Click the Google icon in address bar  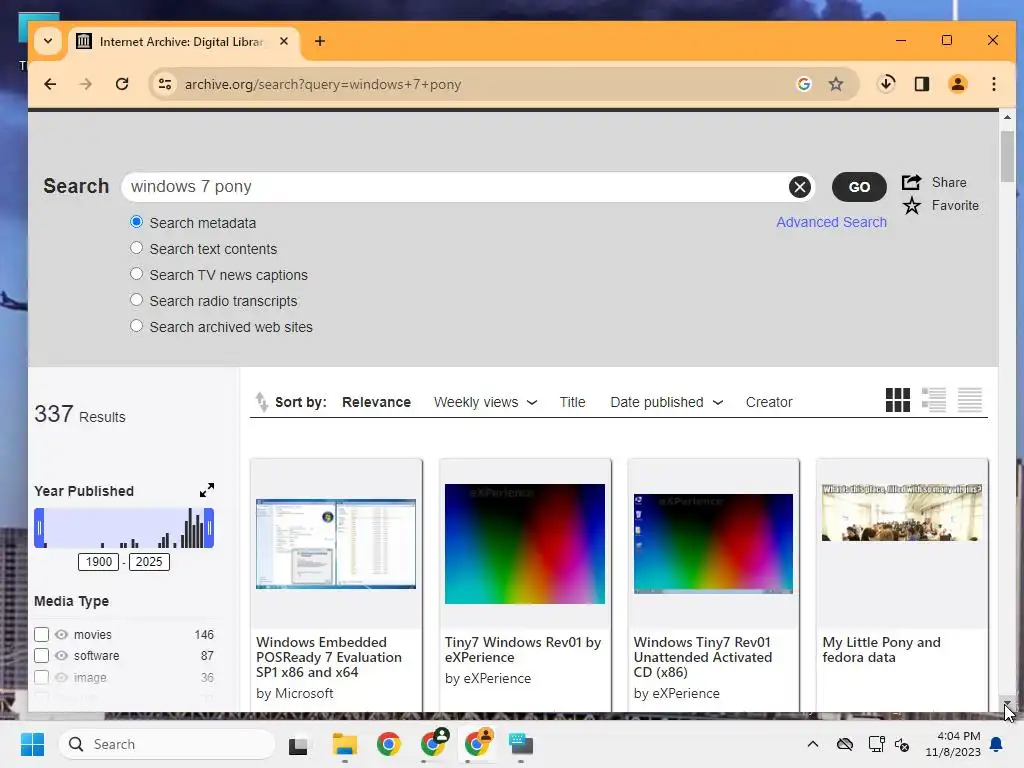804,84
